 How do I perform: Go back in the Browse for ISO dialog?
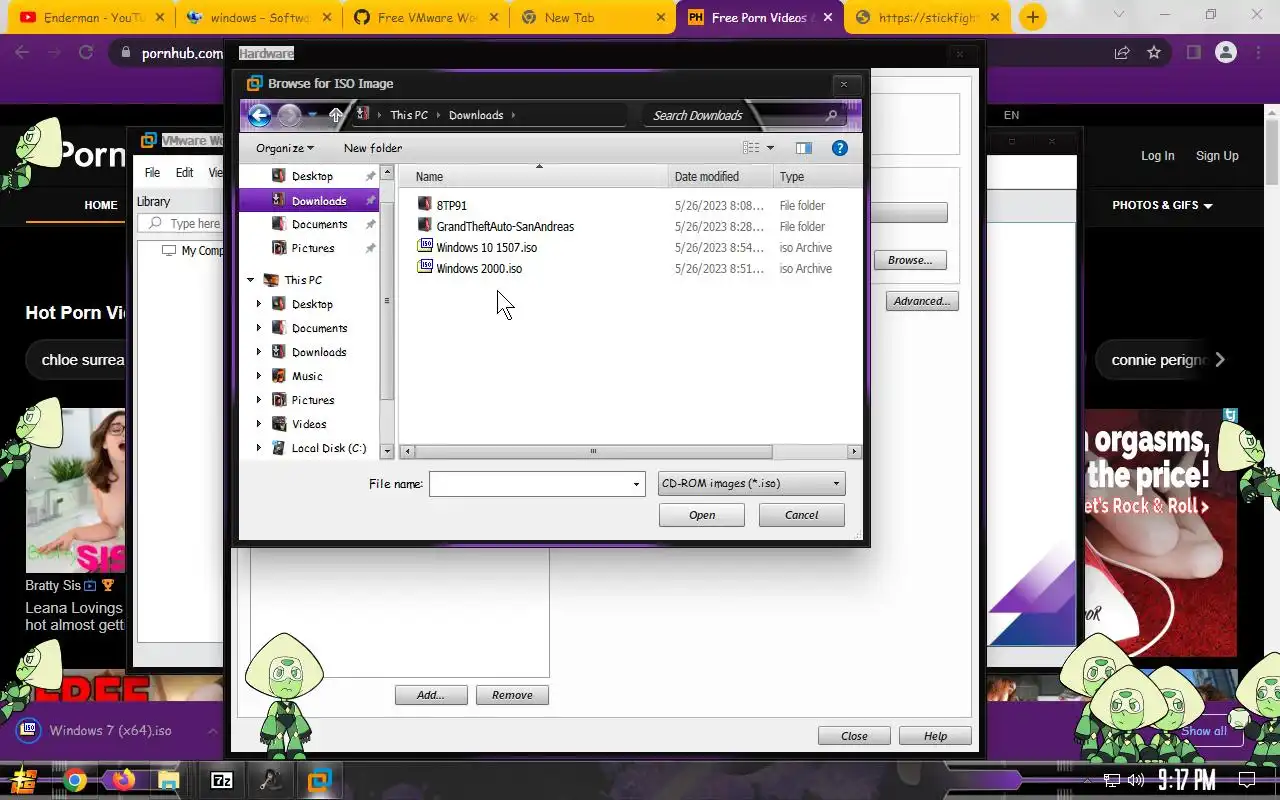click(259, 115)
